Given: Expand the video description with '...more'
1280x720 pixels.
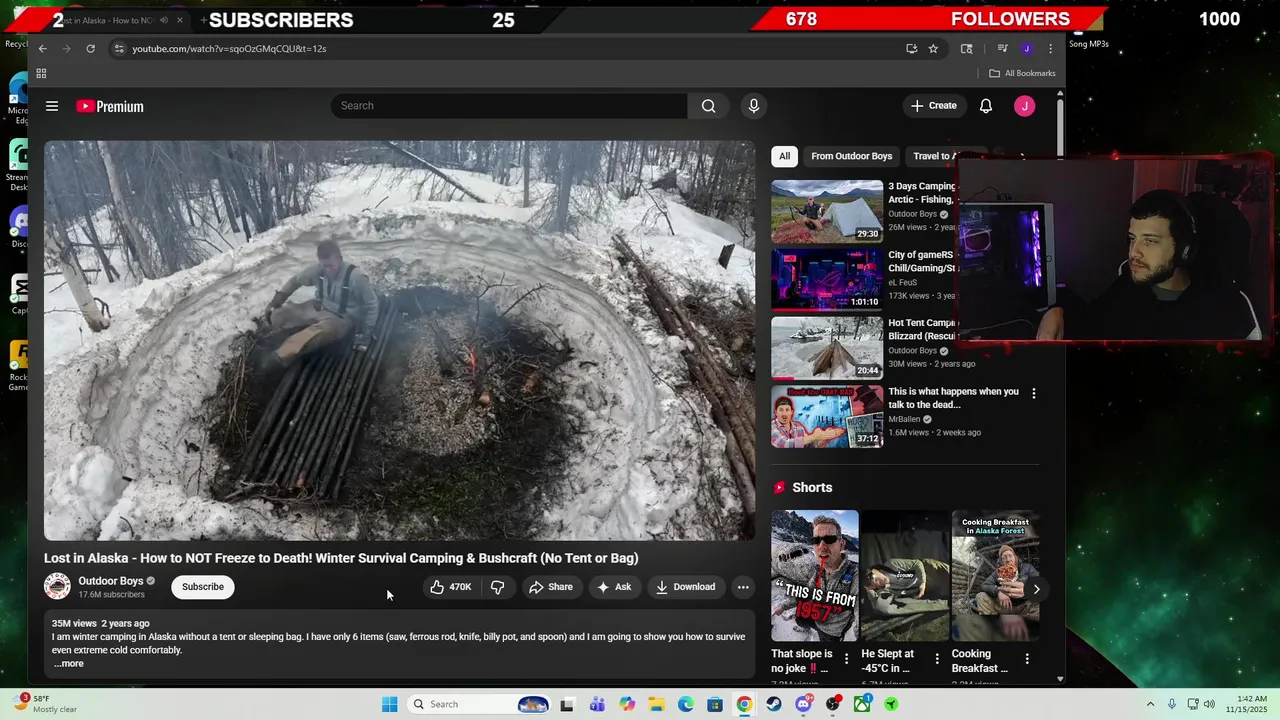Looking at the screenshot, I should [69, 664].
